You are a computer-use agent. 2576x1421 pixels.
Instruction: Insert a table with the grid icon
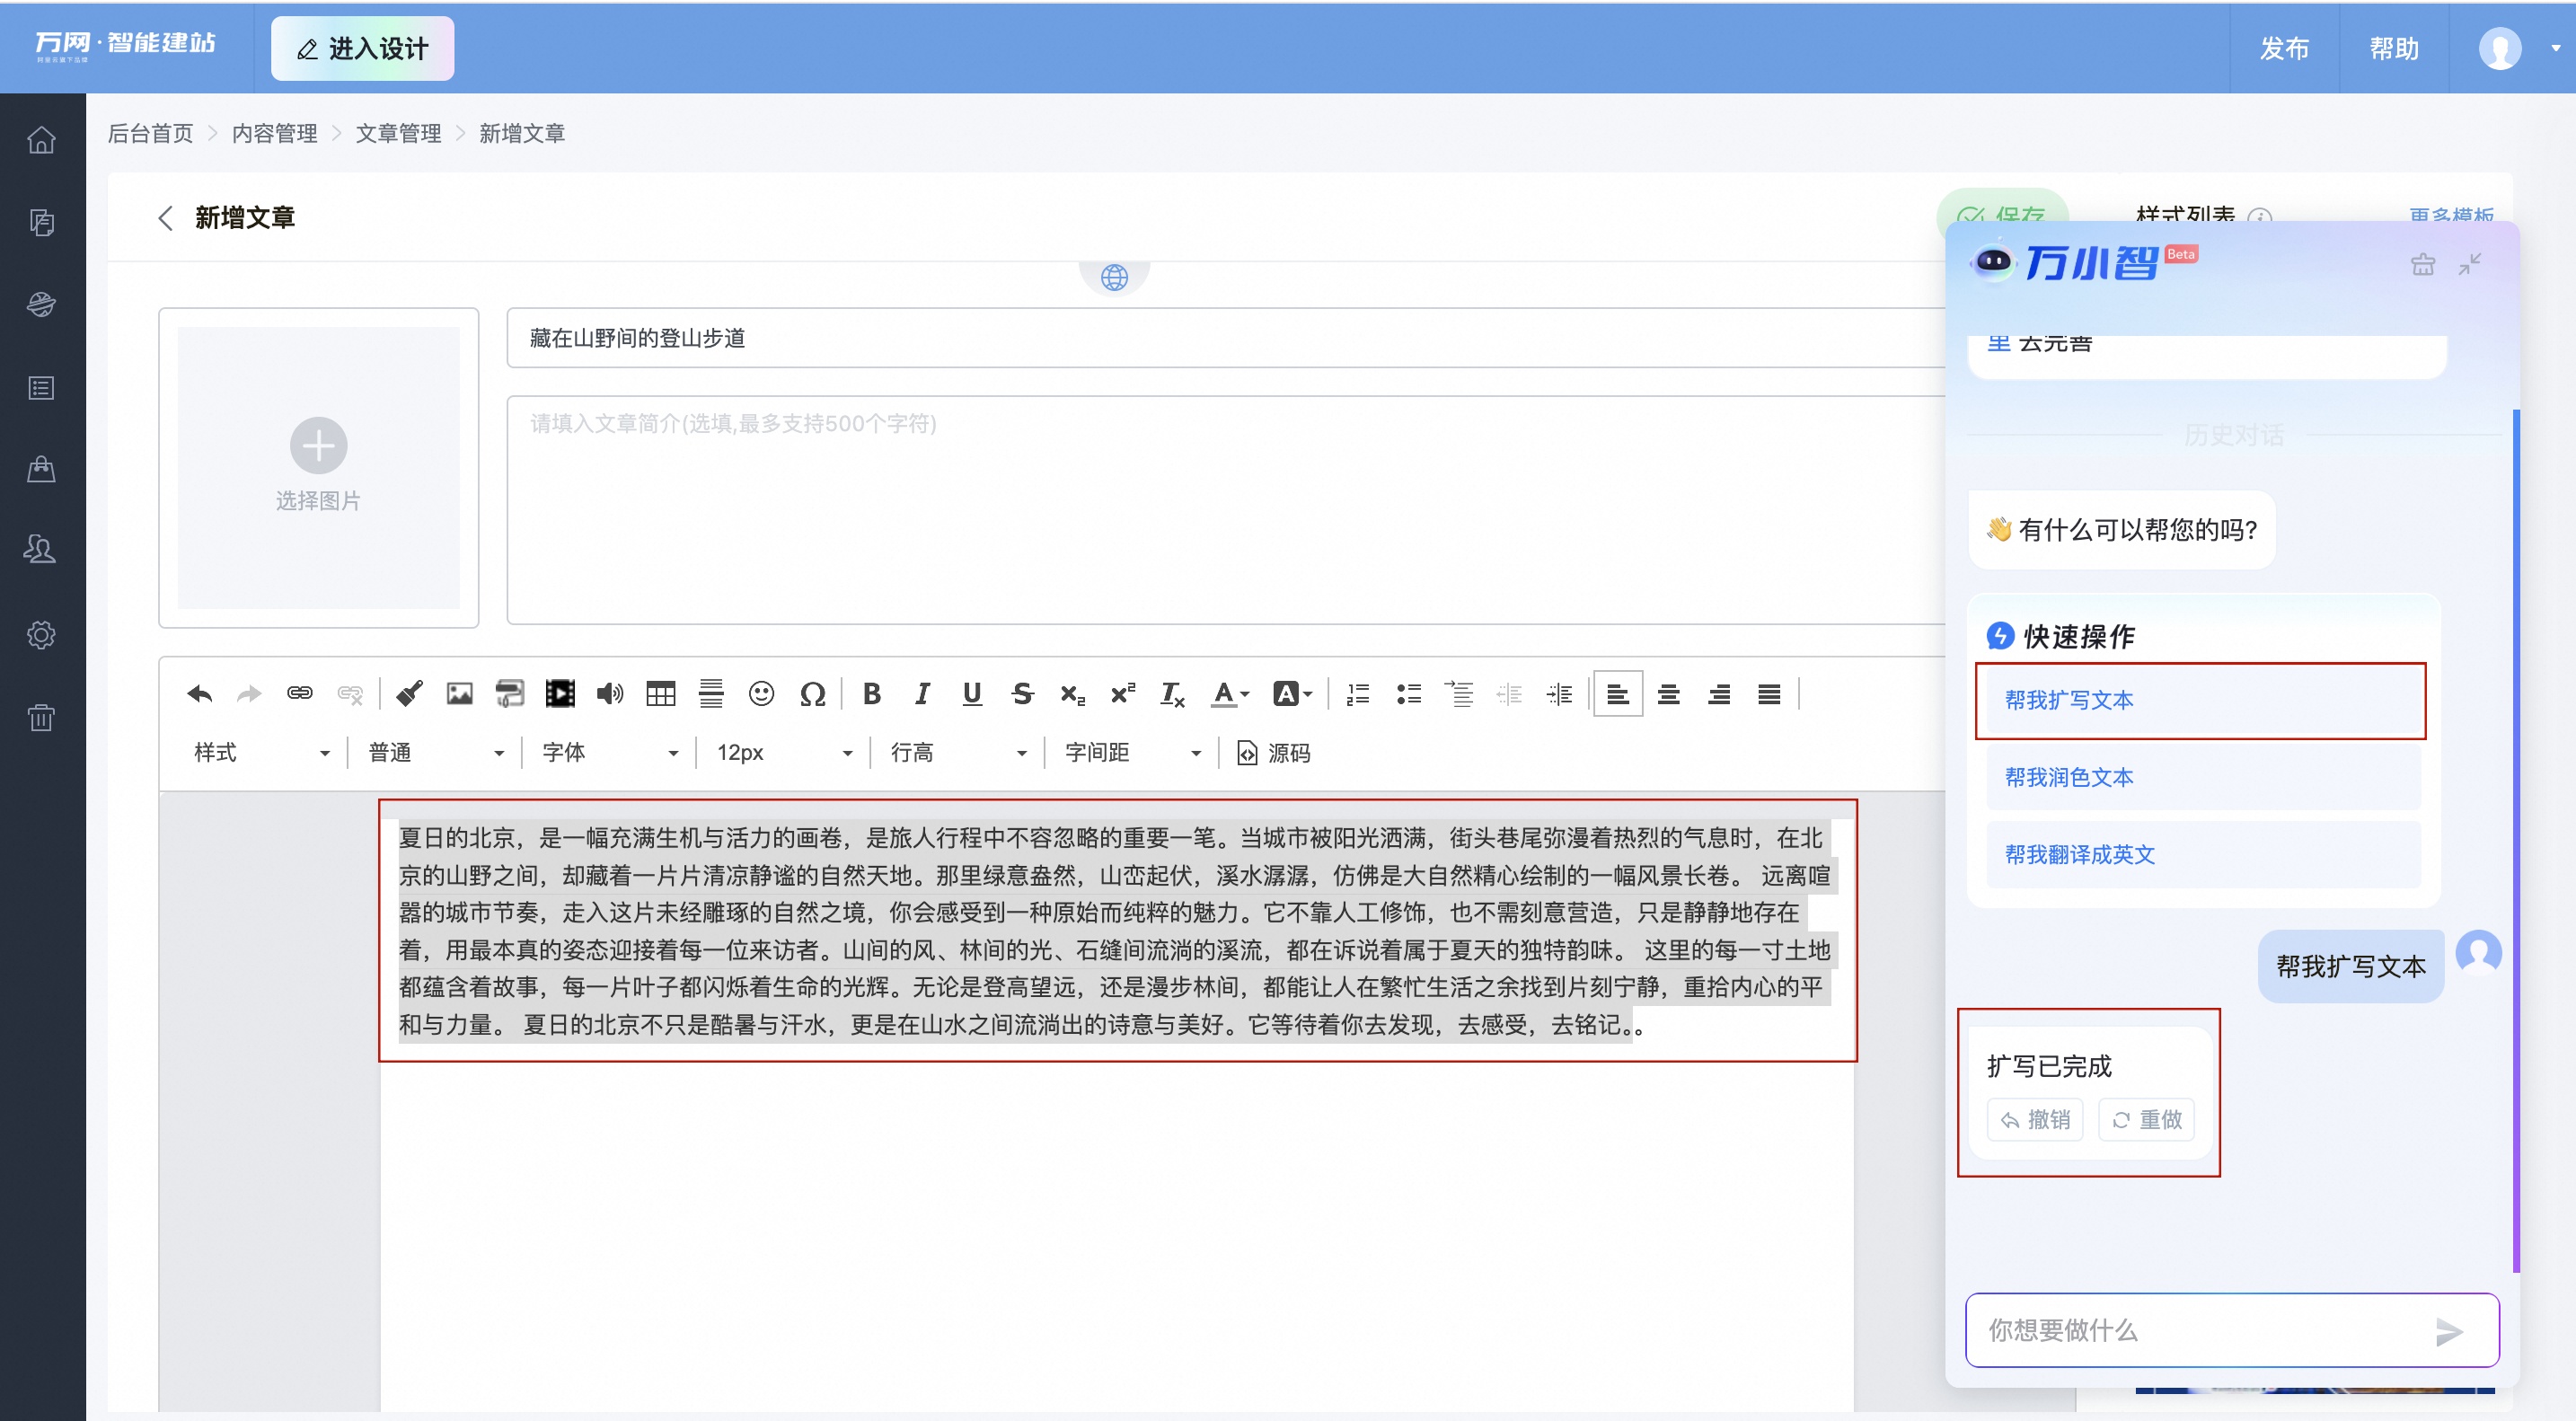[x=661, y=694]
